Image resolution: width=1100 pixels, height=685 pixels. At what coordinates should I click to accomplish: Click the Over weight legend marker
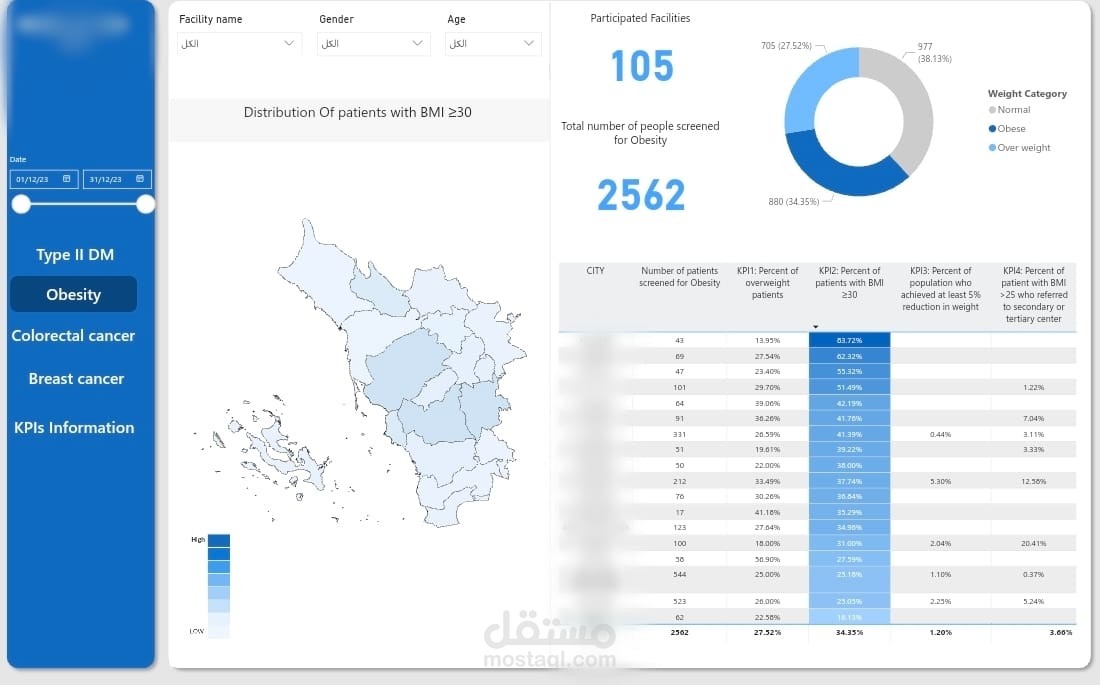(992, 147)
